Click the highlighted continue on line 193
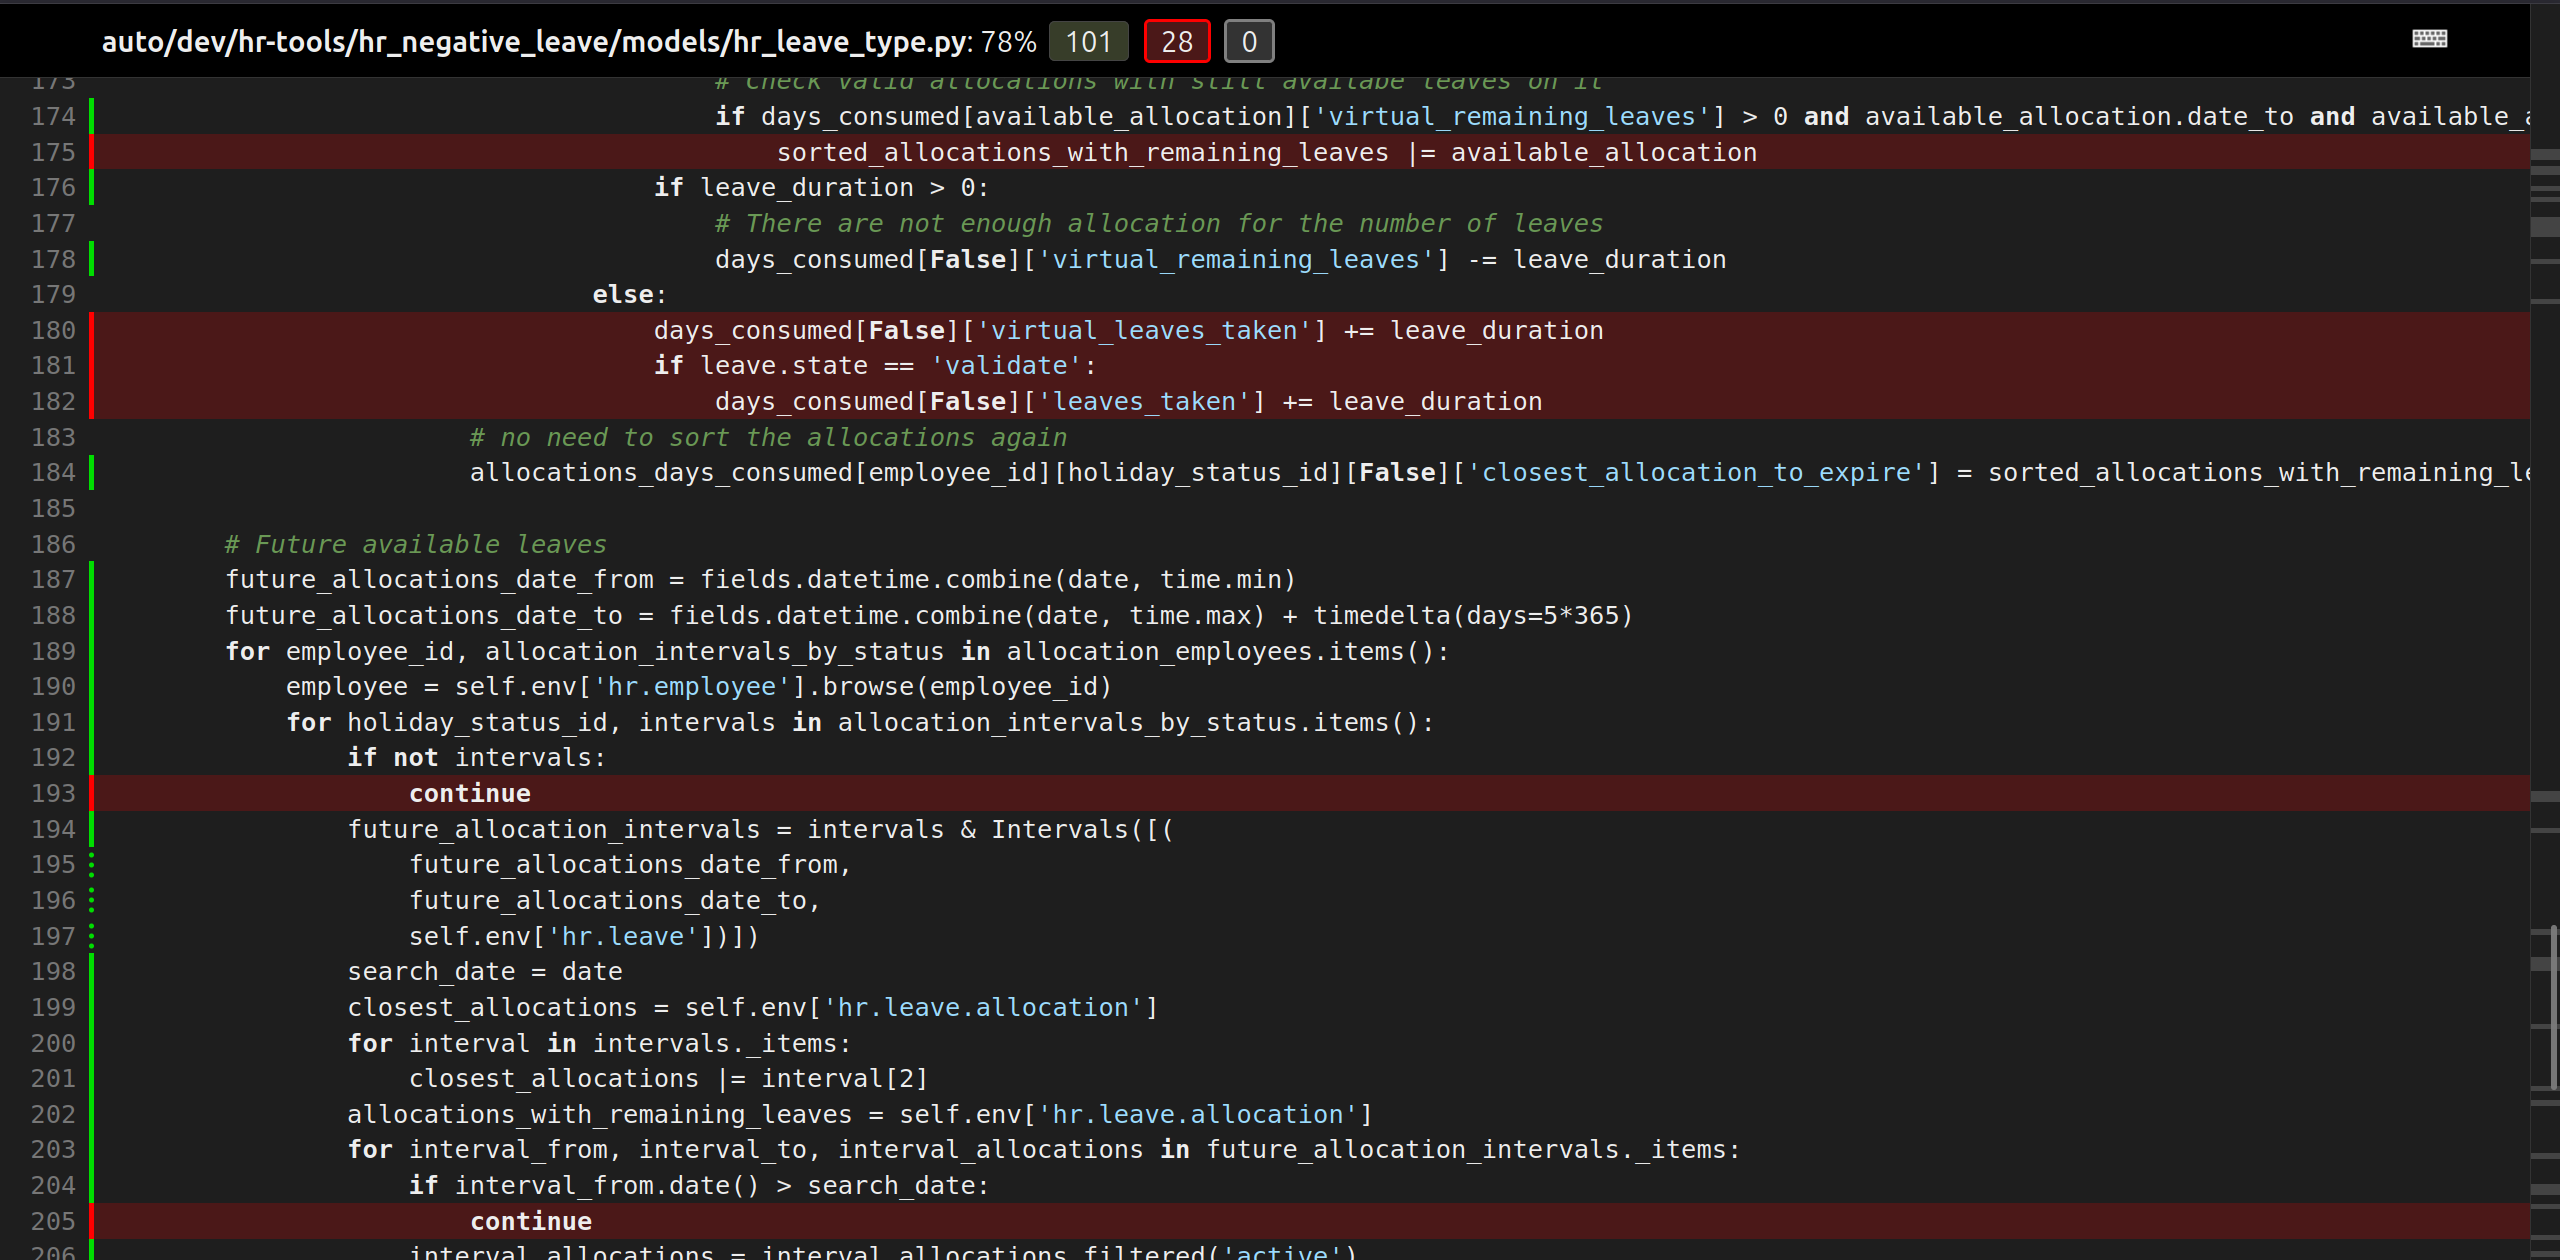 [469, 793]
